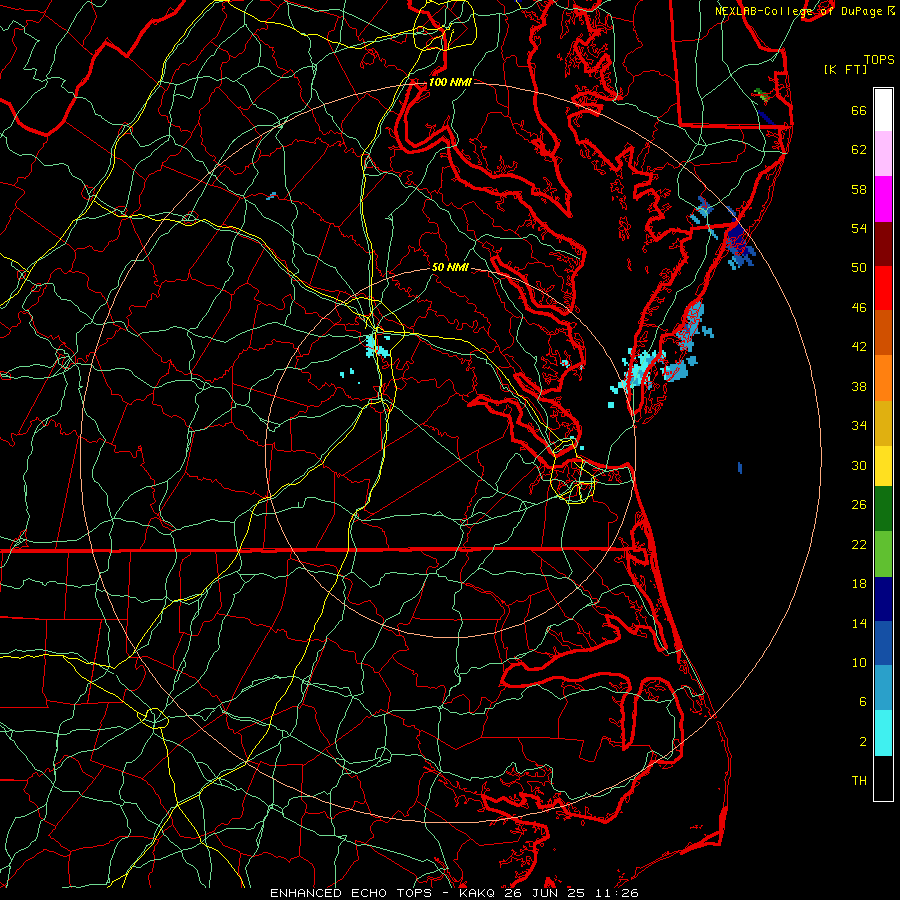Image resolution: width=900 pixels, height=900 pixels.
Task: Click the black TH band on the legend
Action: 883,778
